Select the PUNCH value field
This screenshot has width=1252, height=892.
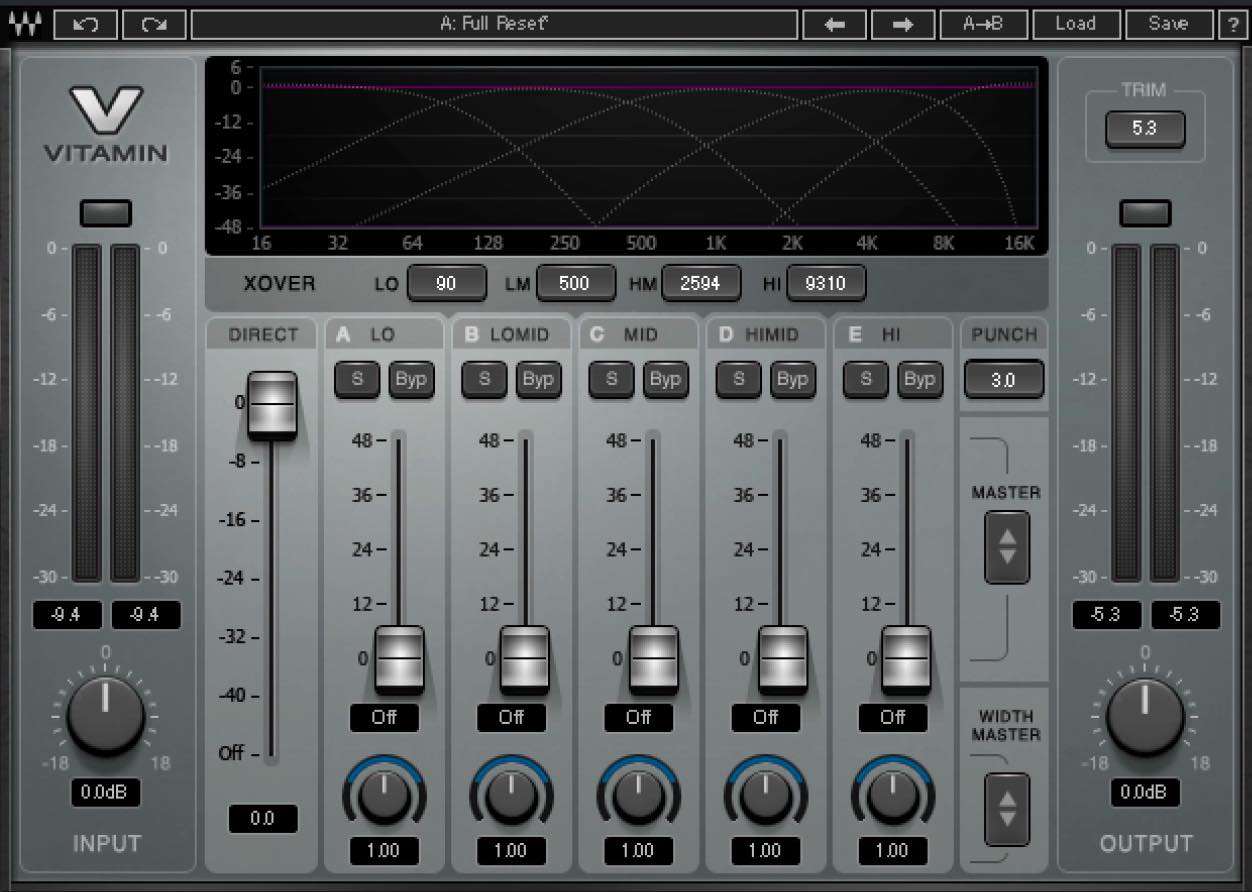[1004, 380]
